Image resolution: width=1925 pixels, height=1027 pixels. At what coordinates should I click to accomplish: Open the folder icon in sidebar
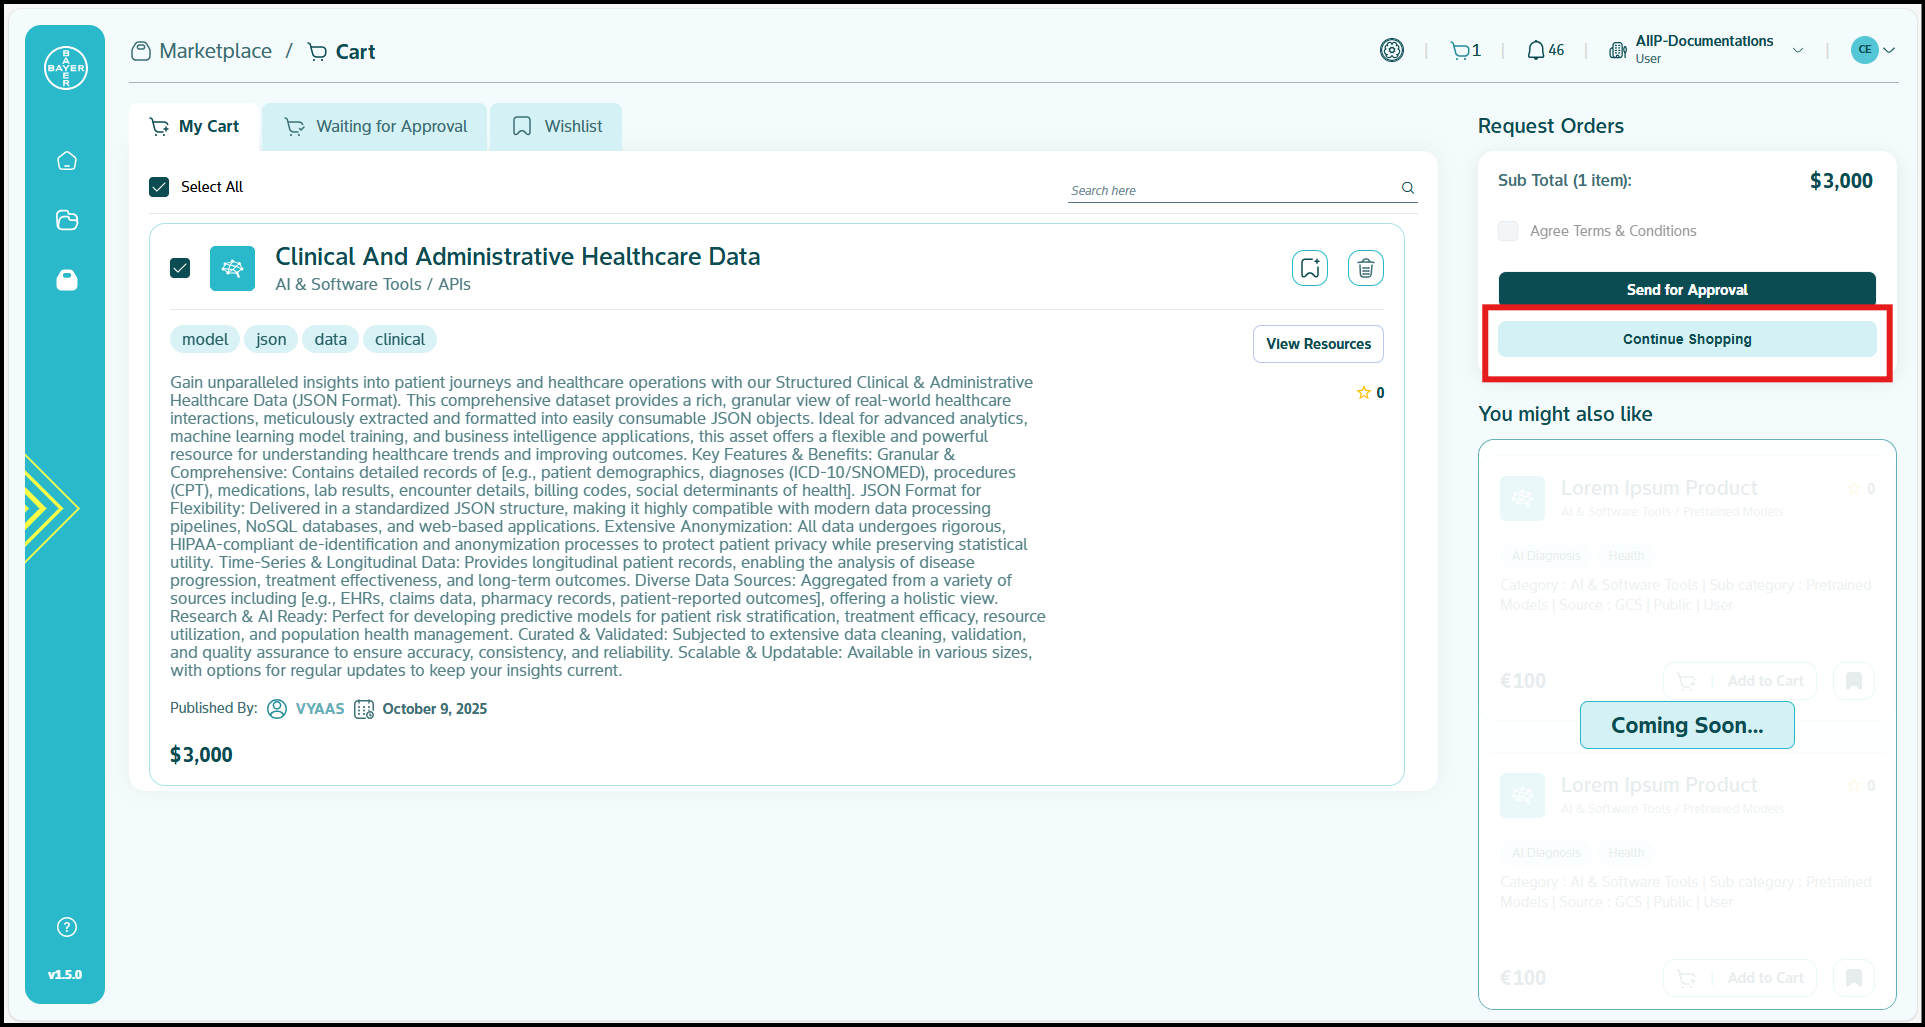click(67, 220)
